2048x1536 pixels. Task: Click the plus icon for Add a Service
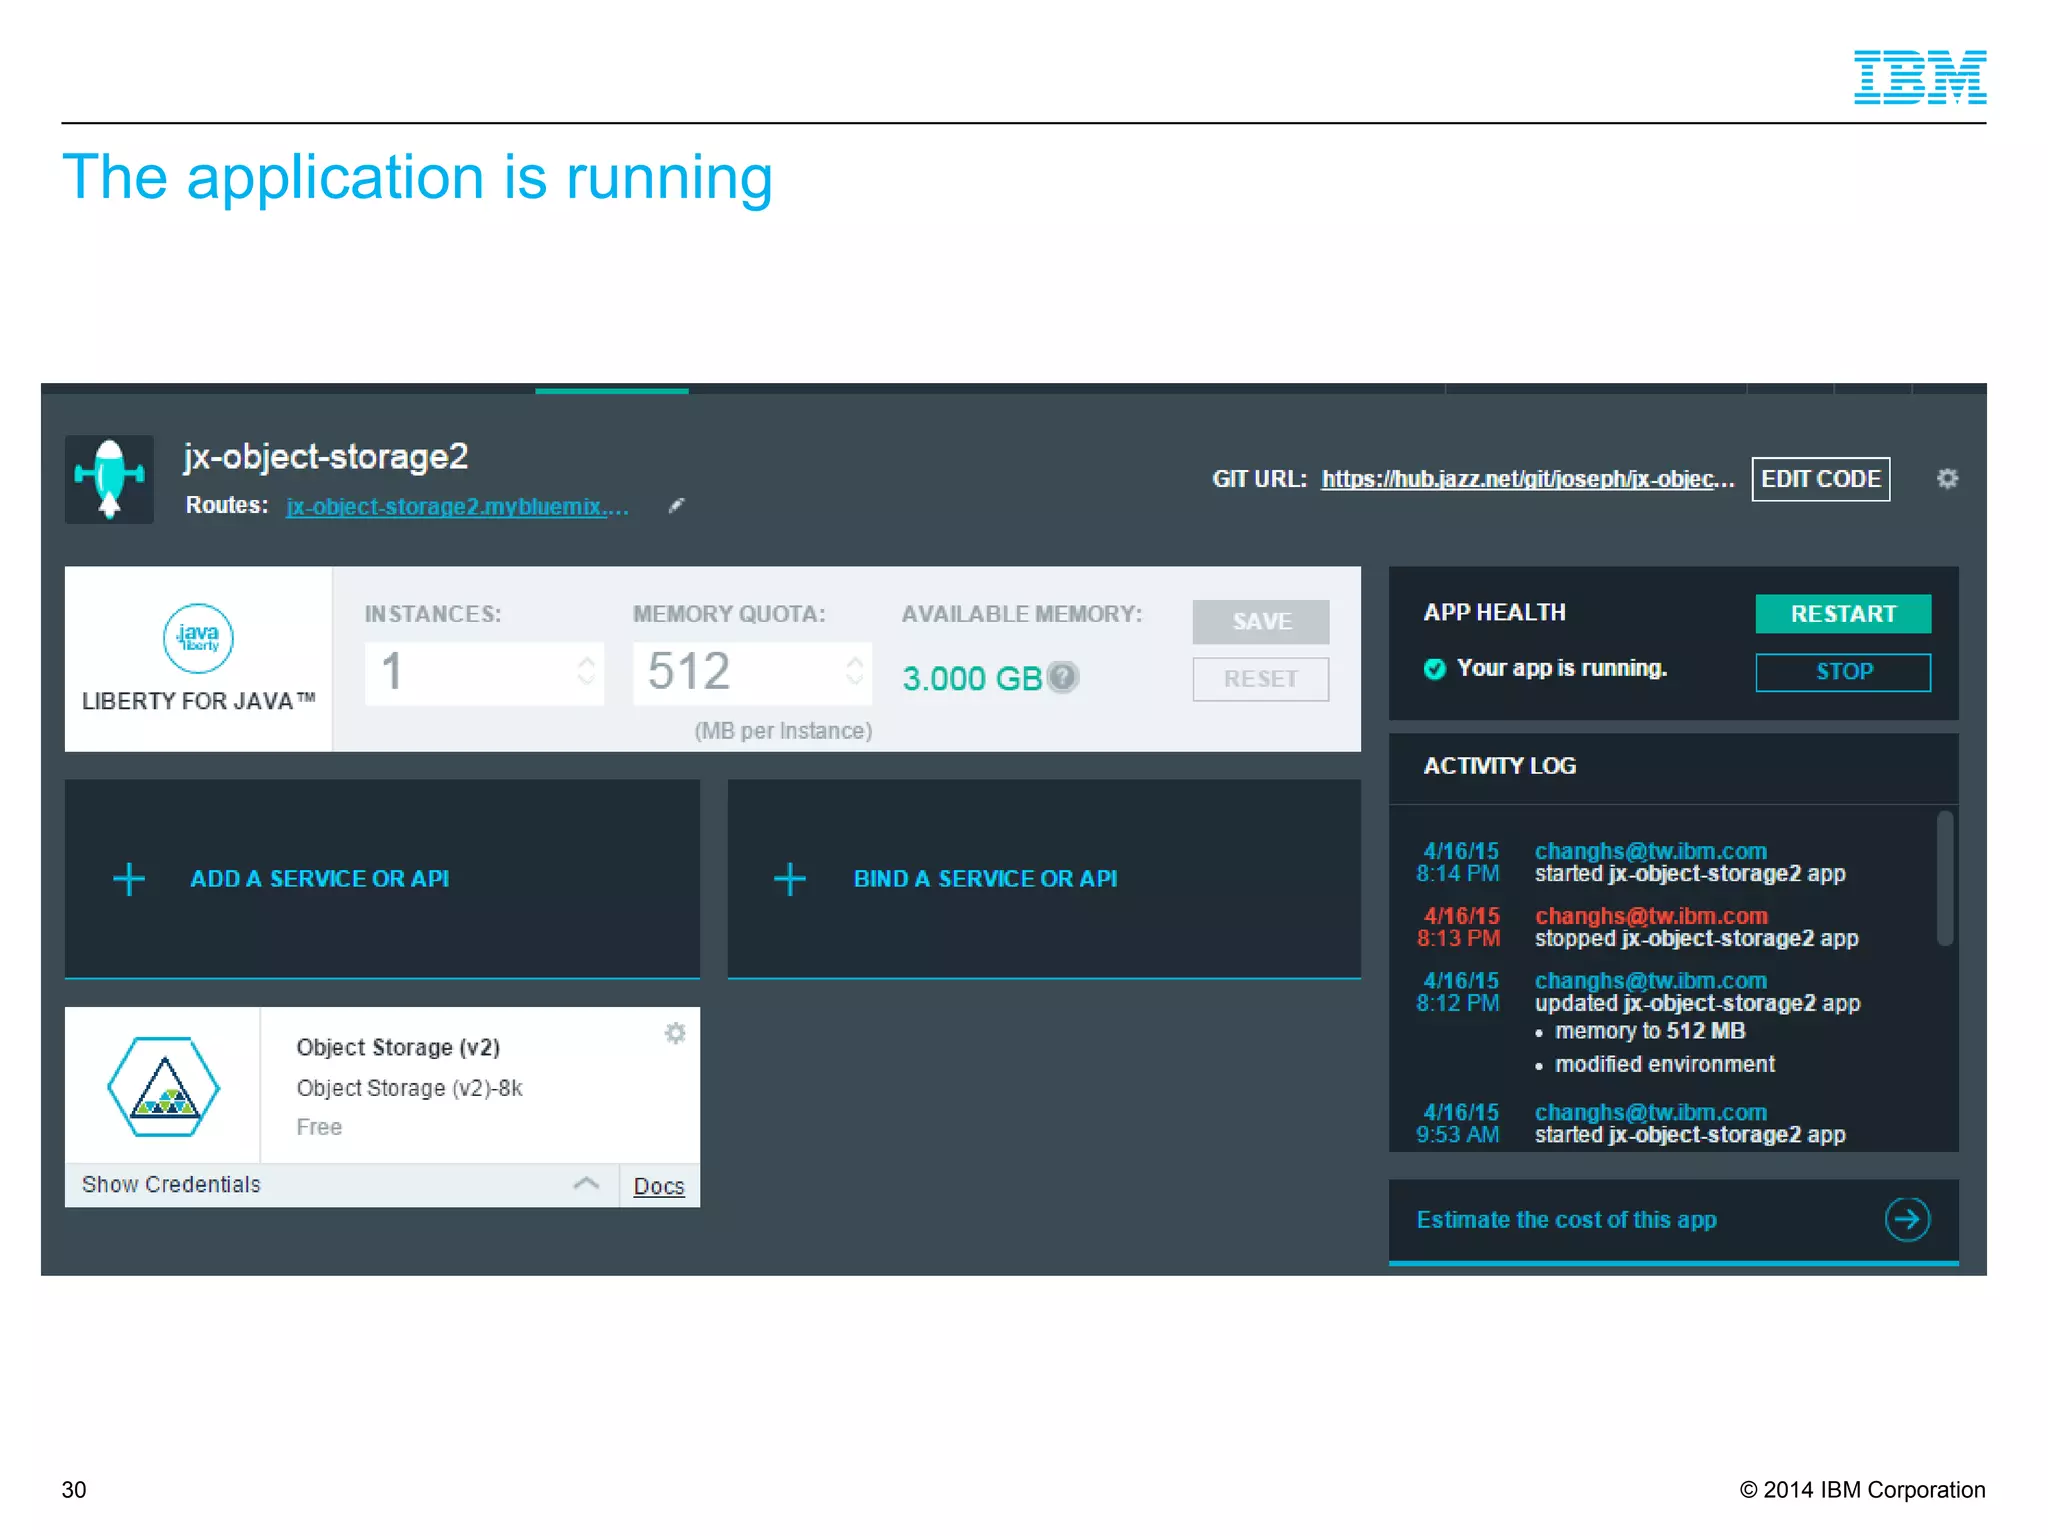click(x=129, y=879)
